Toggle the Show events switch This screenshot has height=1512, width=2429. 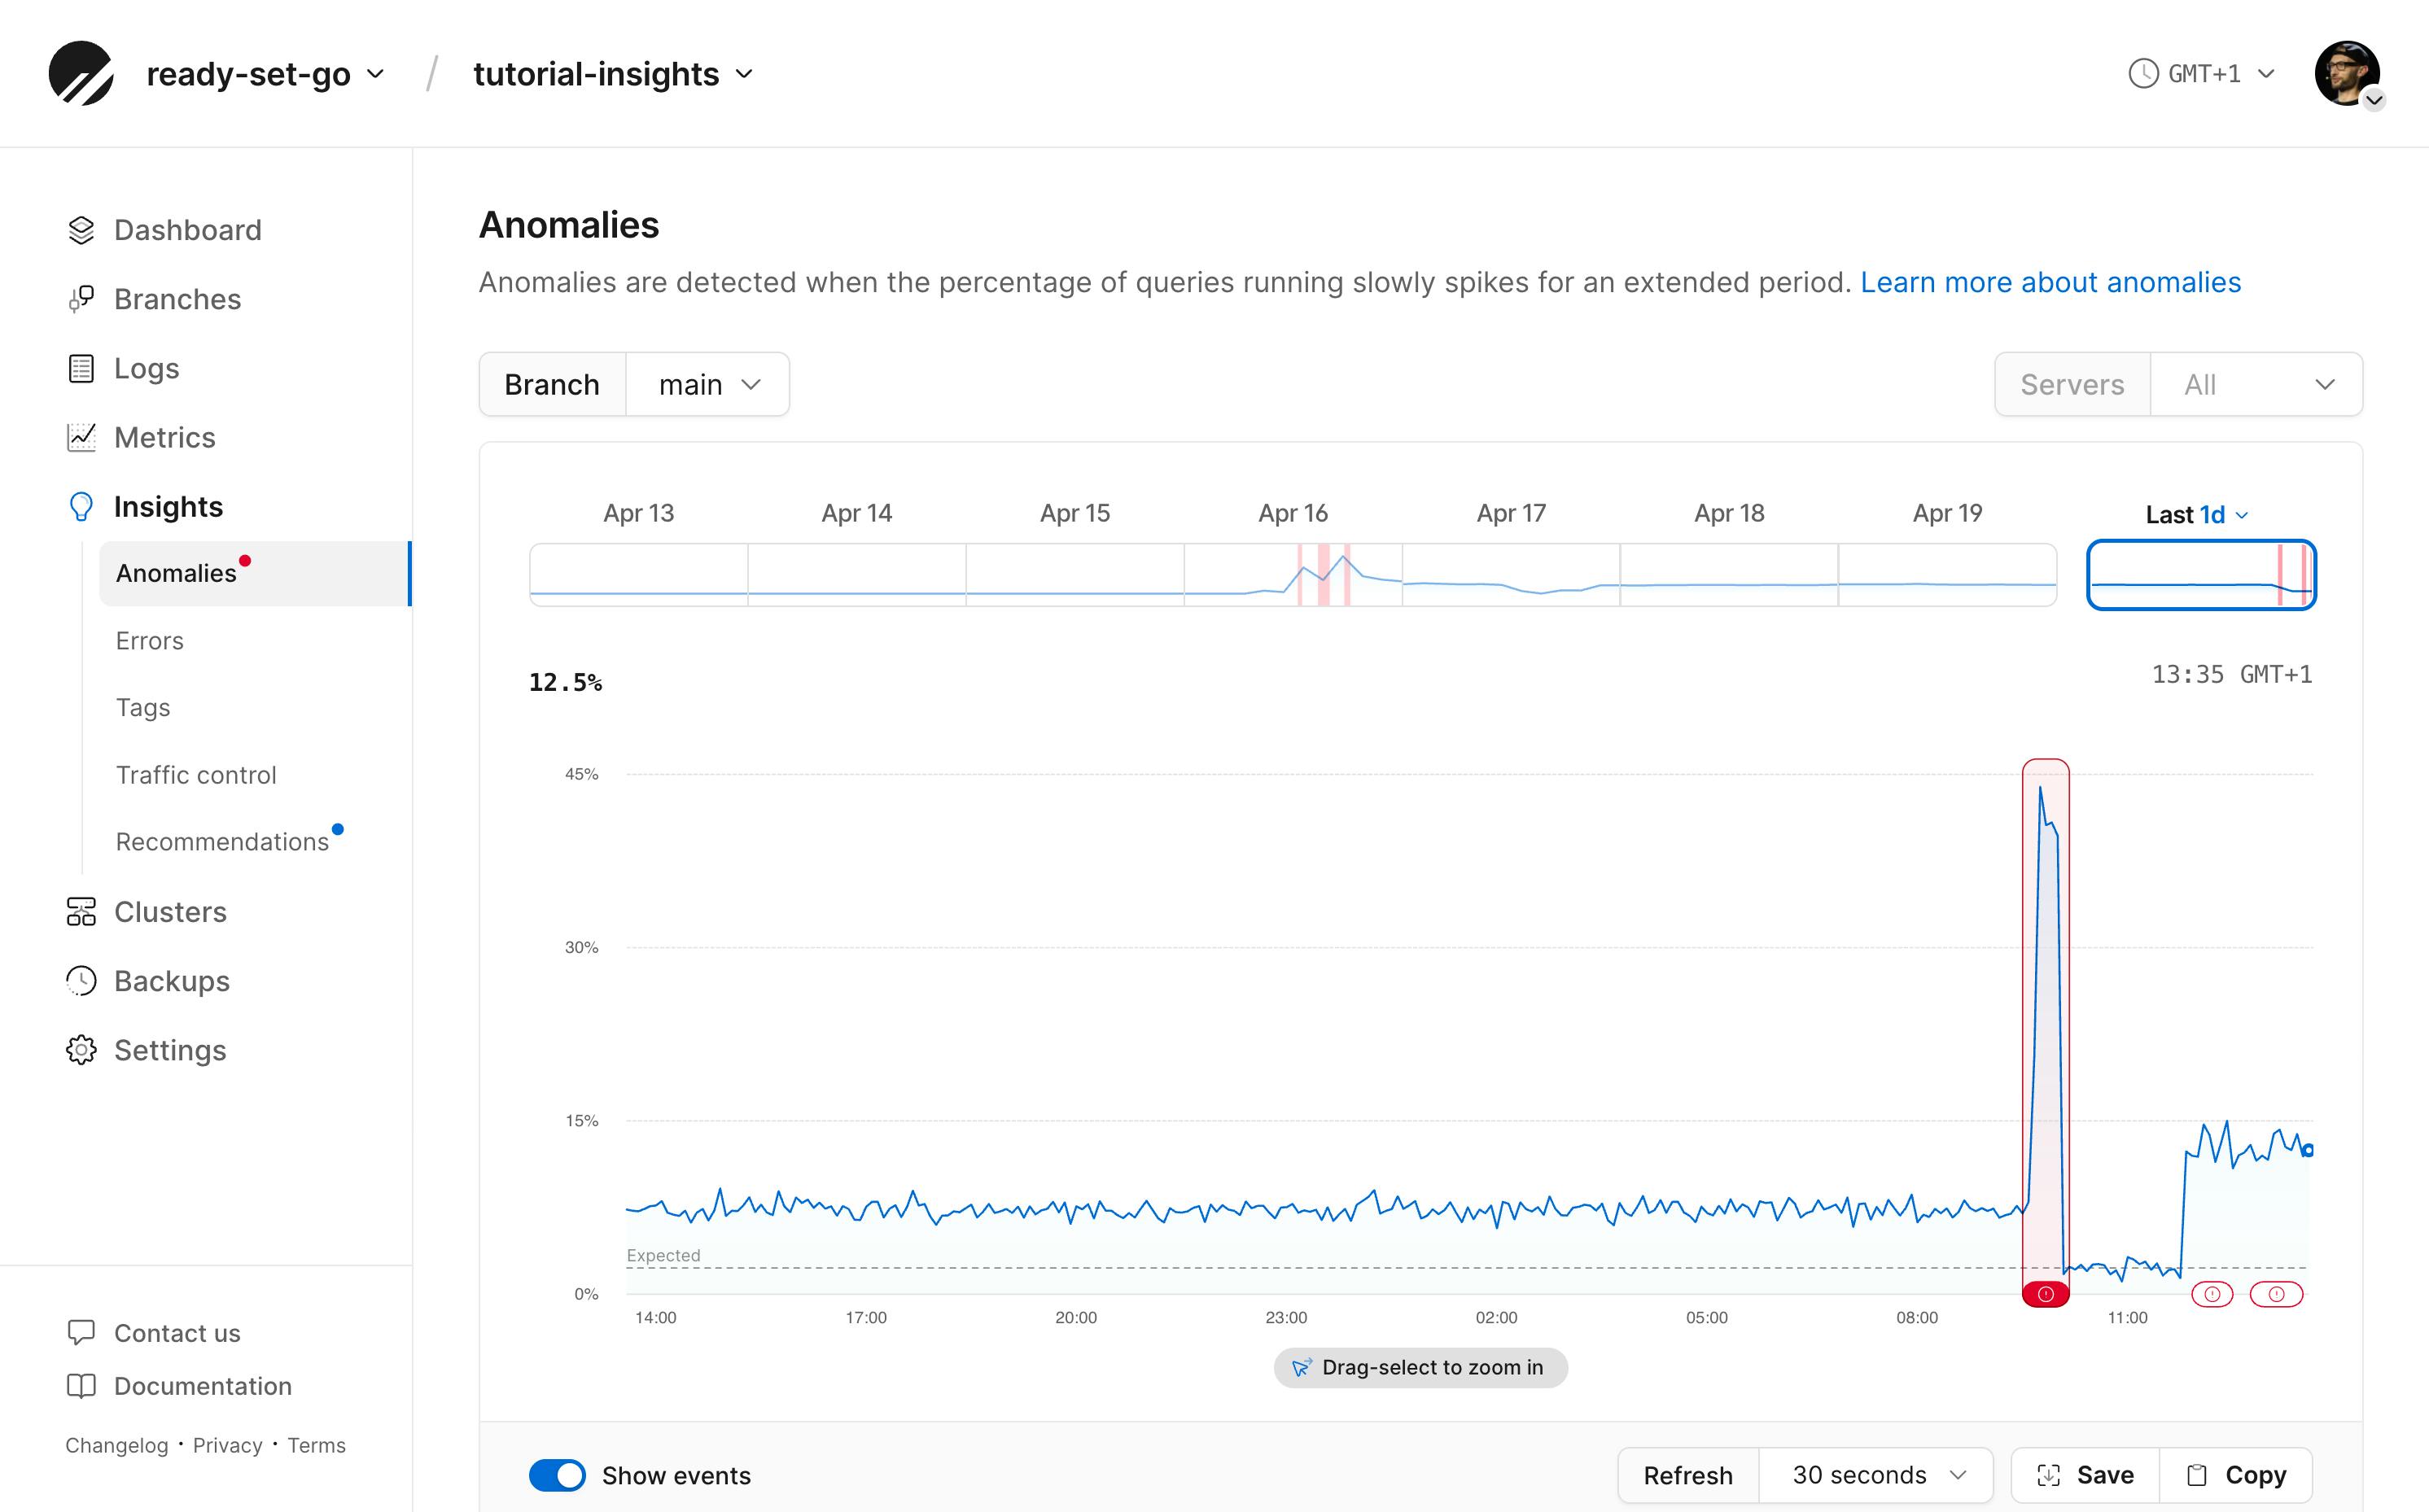coord(556,1475)
